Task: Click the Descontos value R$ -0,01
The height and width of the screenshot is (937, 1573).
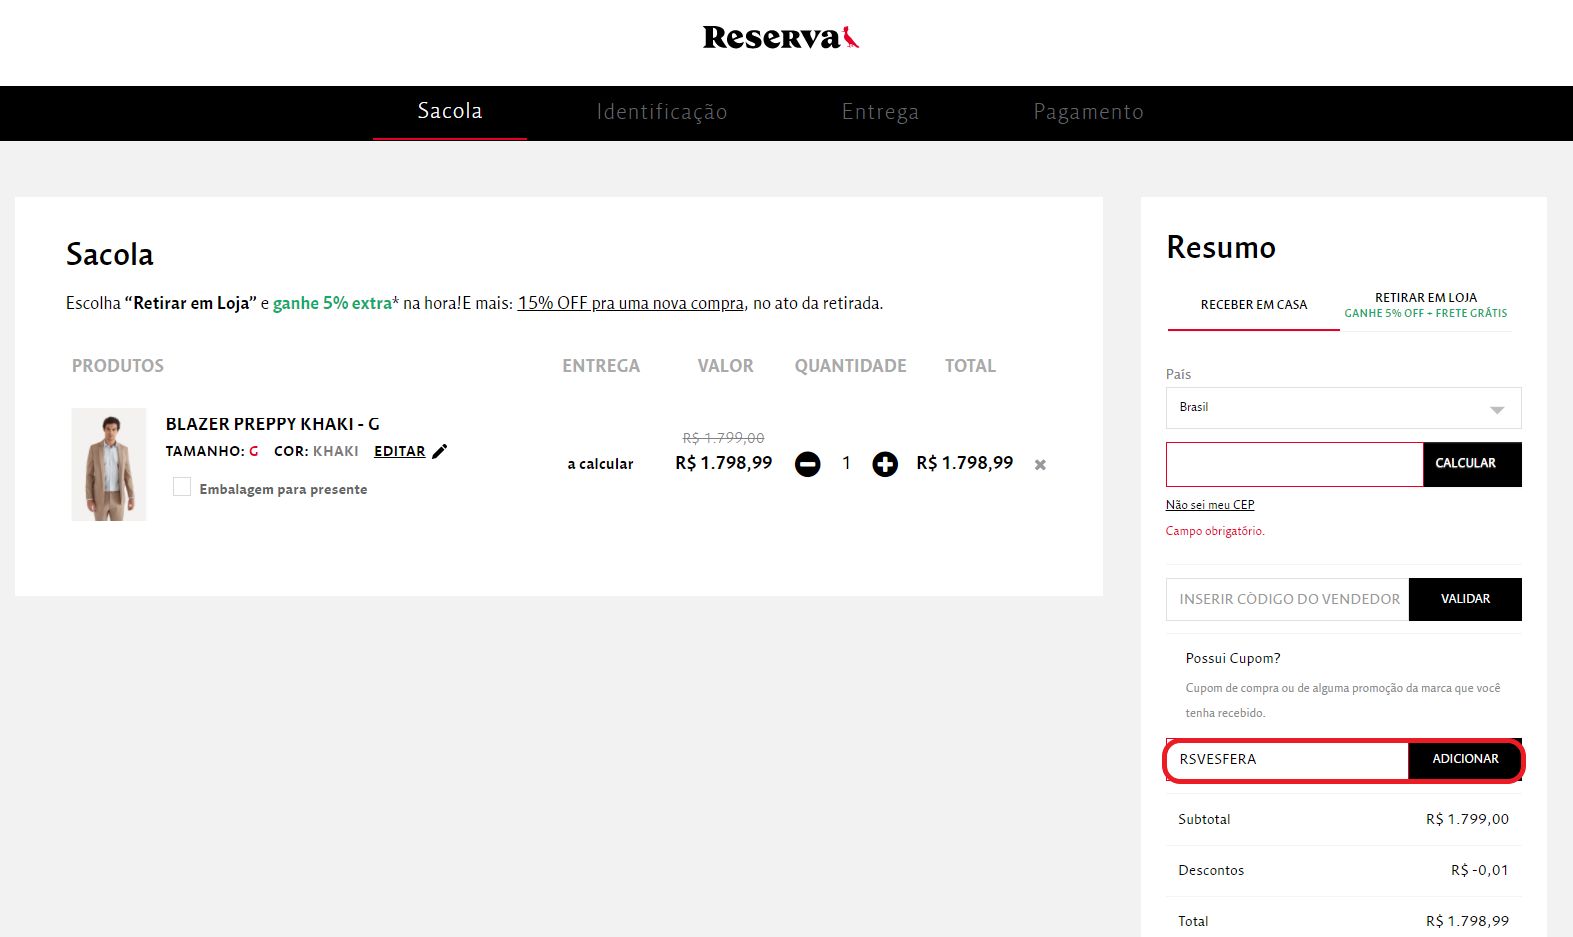Action: [1480, 870]
